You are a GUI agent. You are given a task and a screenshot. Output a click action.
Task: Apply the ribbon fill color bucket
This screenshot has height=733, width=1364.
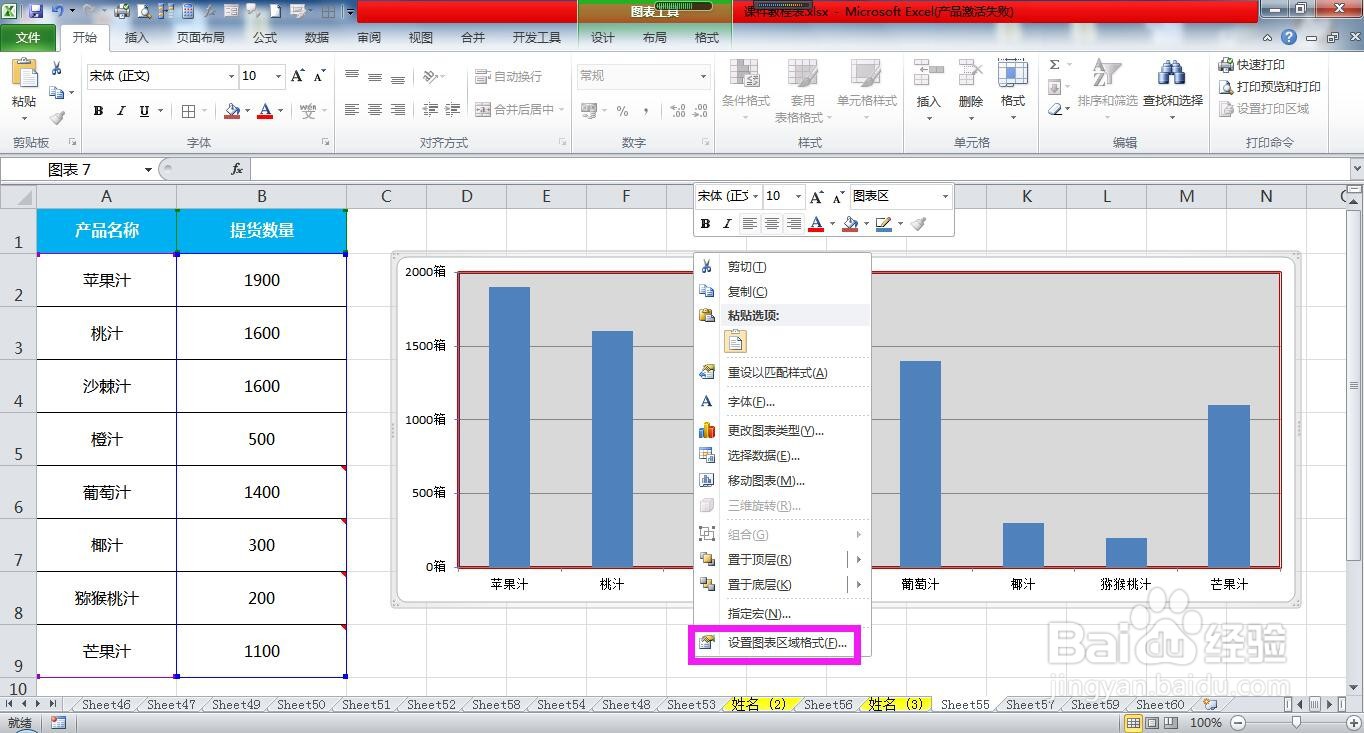(232, 111)
